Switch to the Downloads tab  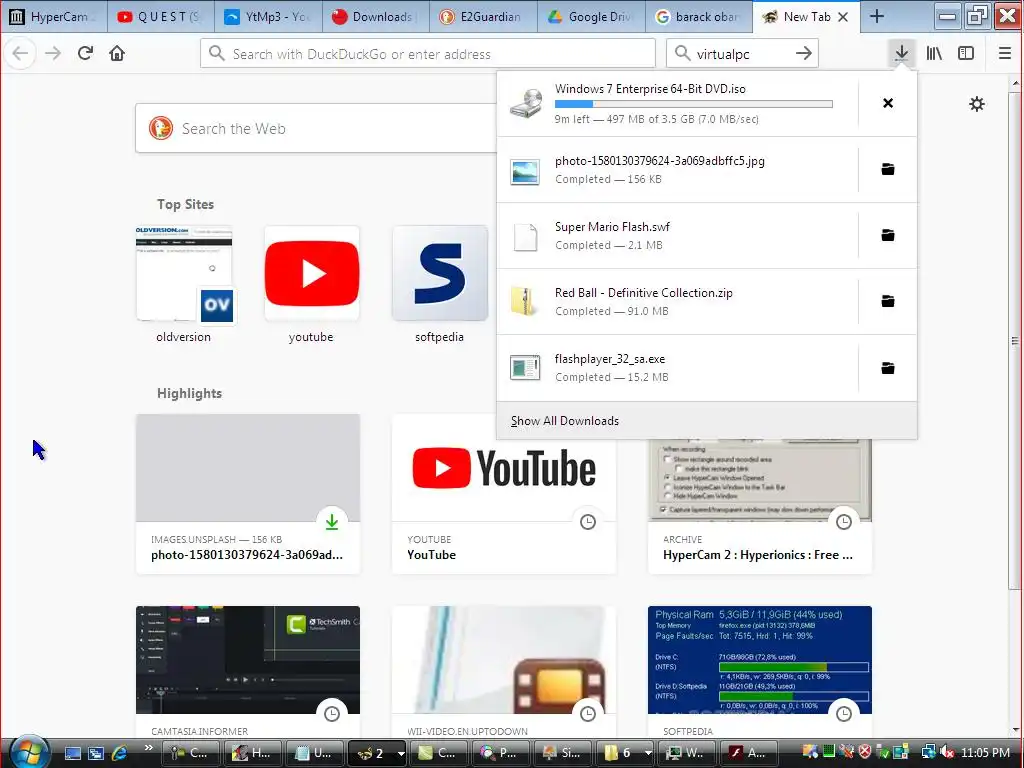pyautogui.click(x=376, y=16)
